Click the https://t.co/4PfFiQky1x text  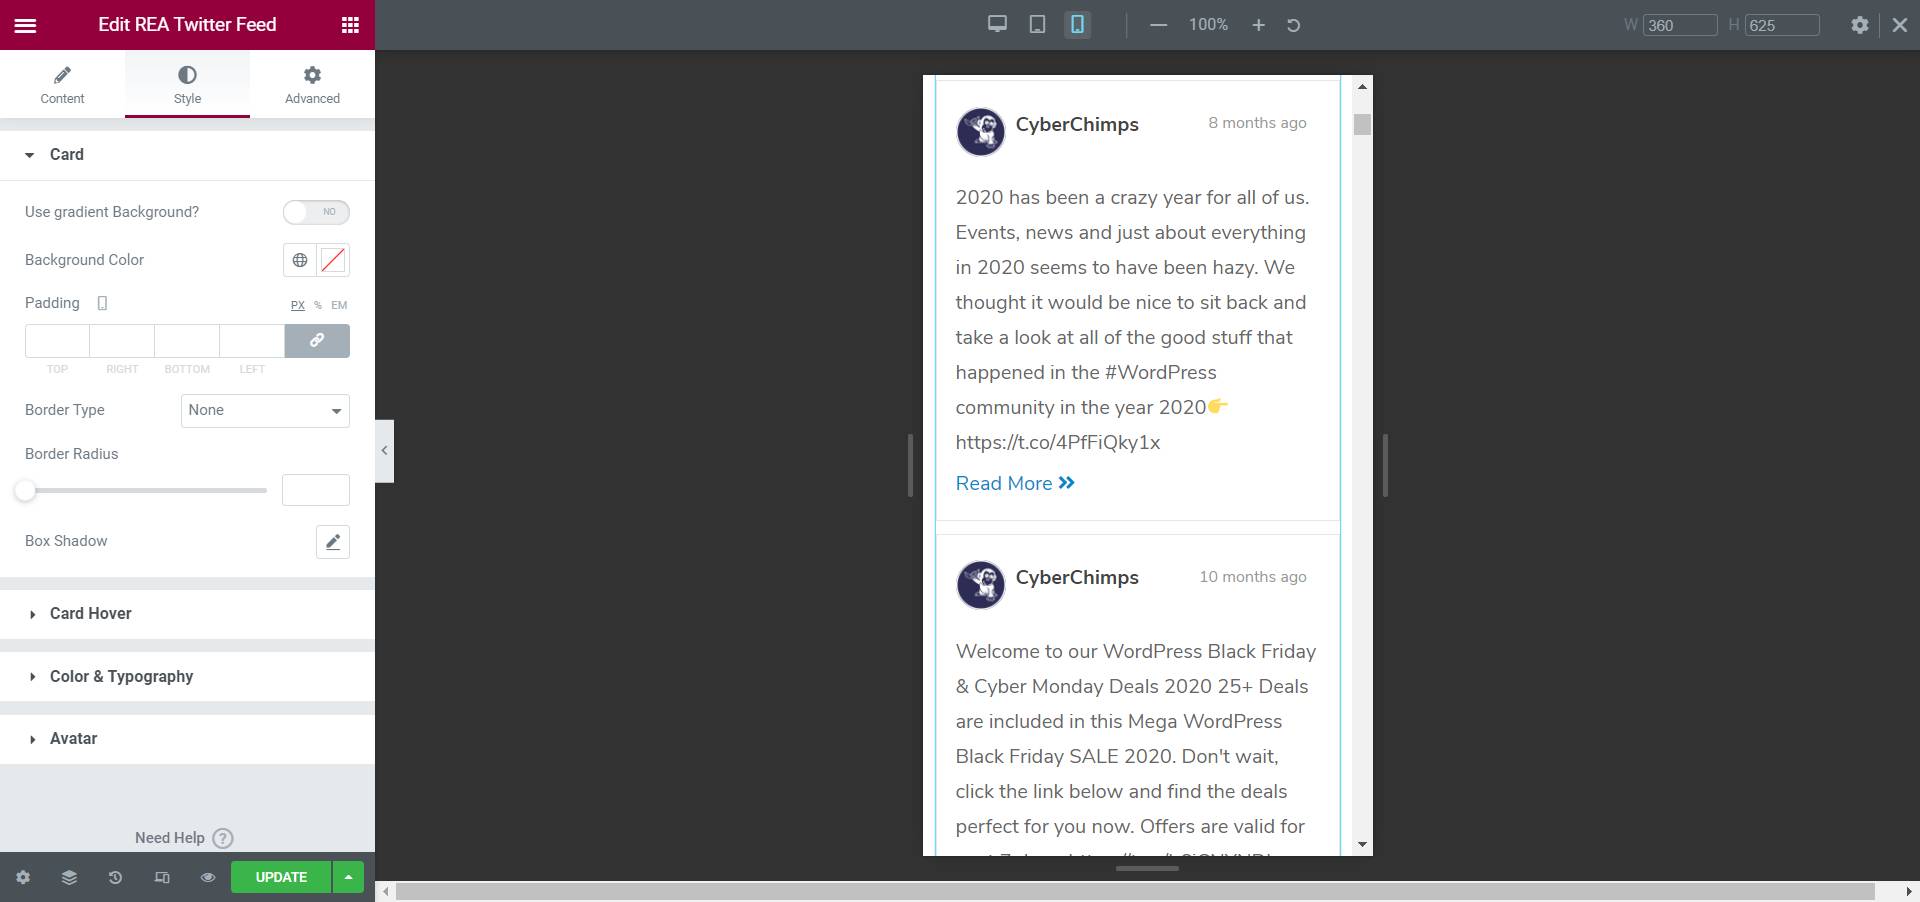click(1058, 442)
